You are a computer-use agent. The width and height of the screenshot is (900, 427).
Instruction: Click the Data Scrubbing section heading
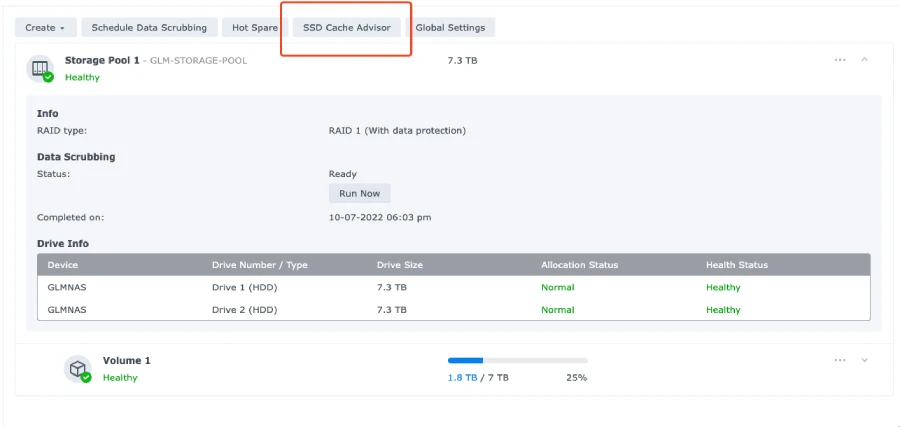(x=76, y=157)
